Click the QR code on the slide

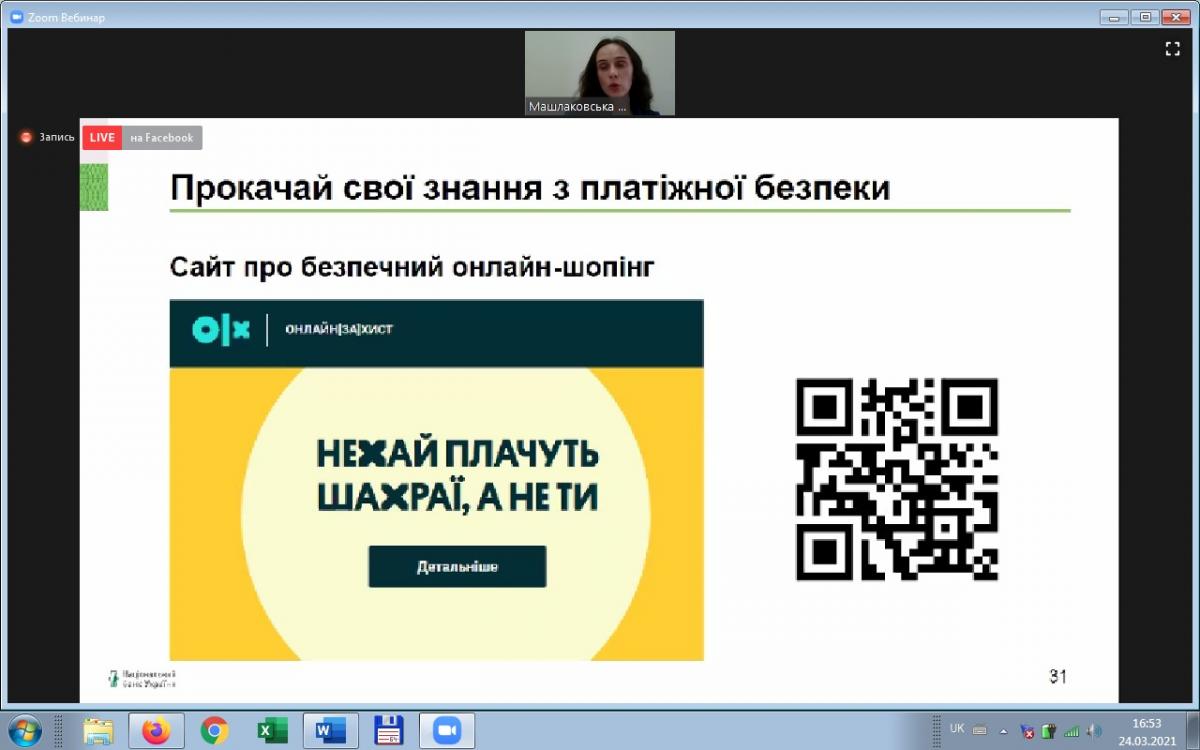point(897,479)
